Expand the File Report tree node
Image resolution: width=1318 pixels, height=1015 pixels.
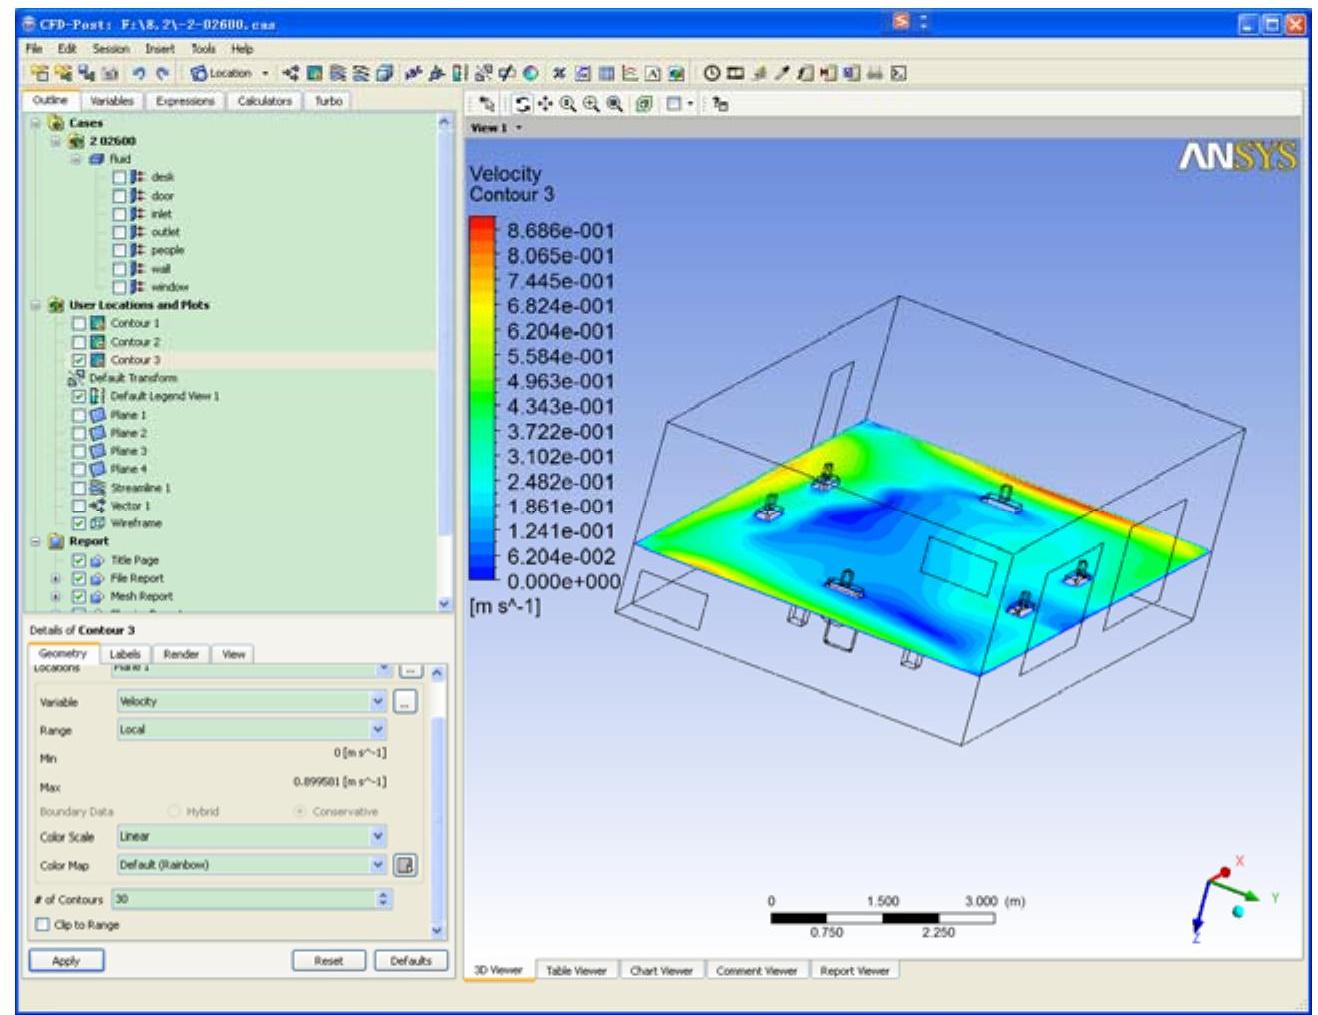56,578
